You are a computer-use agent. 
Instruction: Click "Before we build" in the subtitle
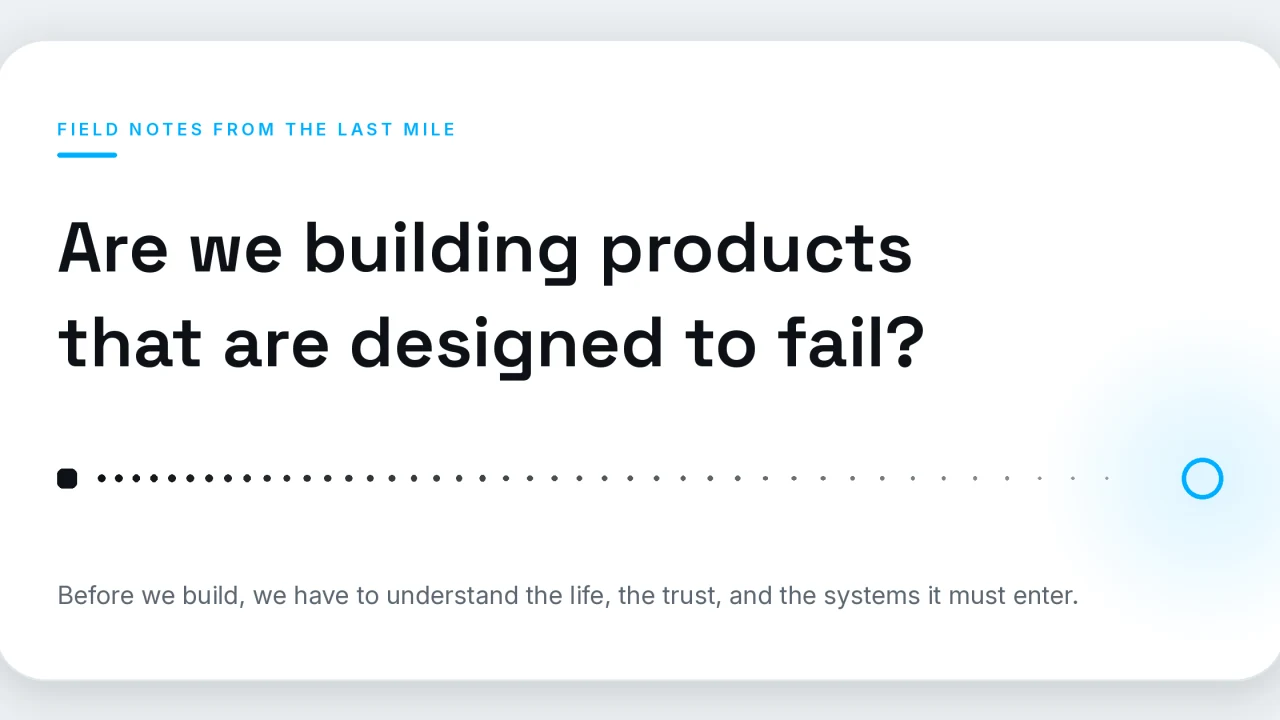point(149,596)
